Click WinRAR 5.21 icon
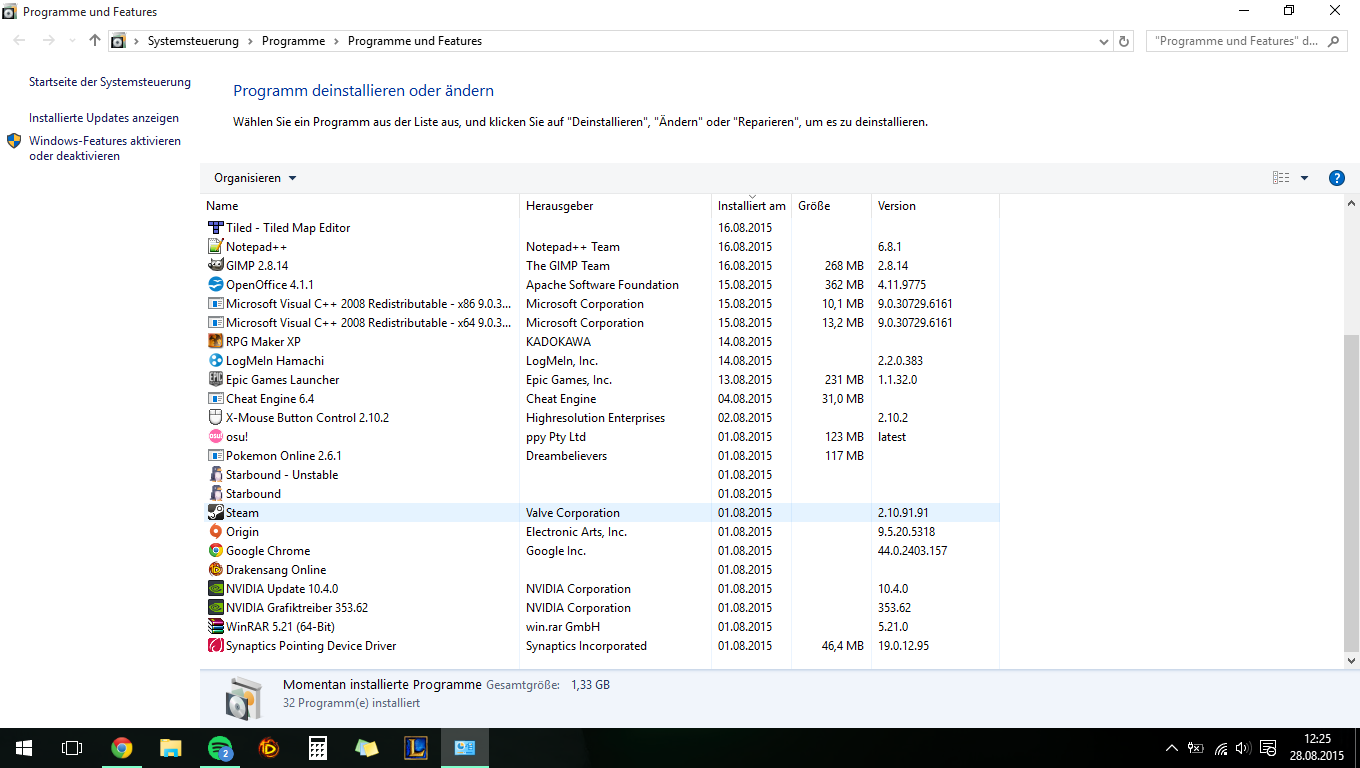 tap(215, 627)
